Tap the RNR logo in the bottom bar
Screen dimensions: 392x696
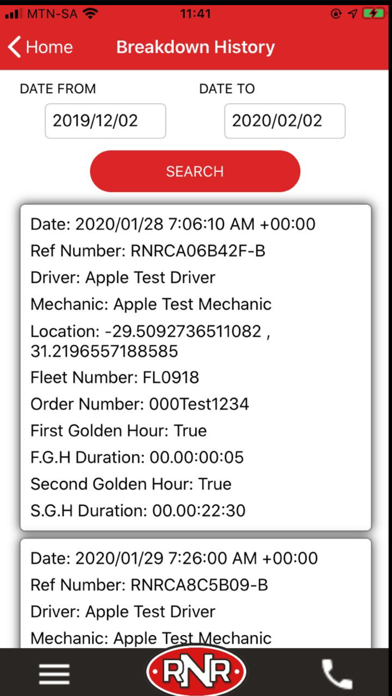click(x=196, y=672)
